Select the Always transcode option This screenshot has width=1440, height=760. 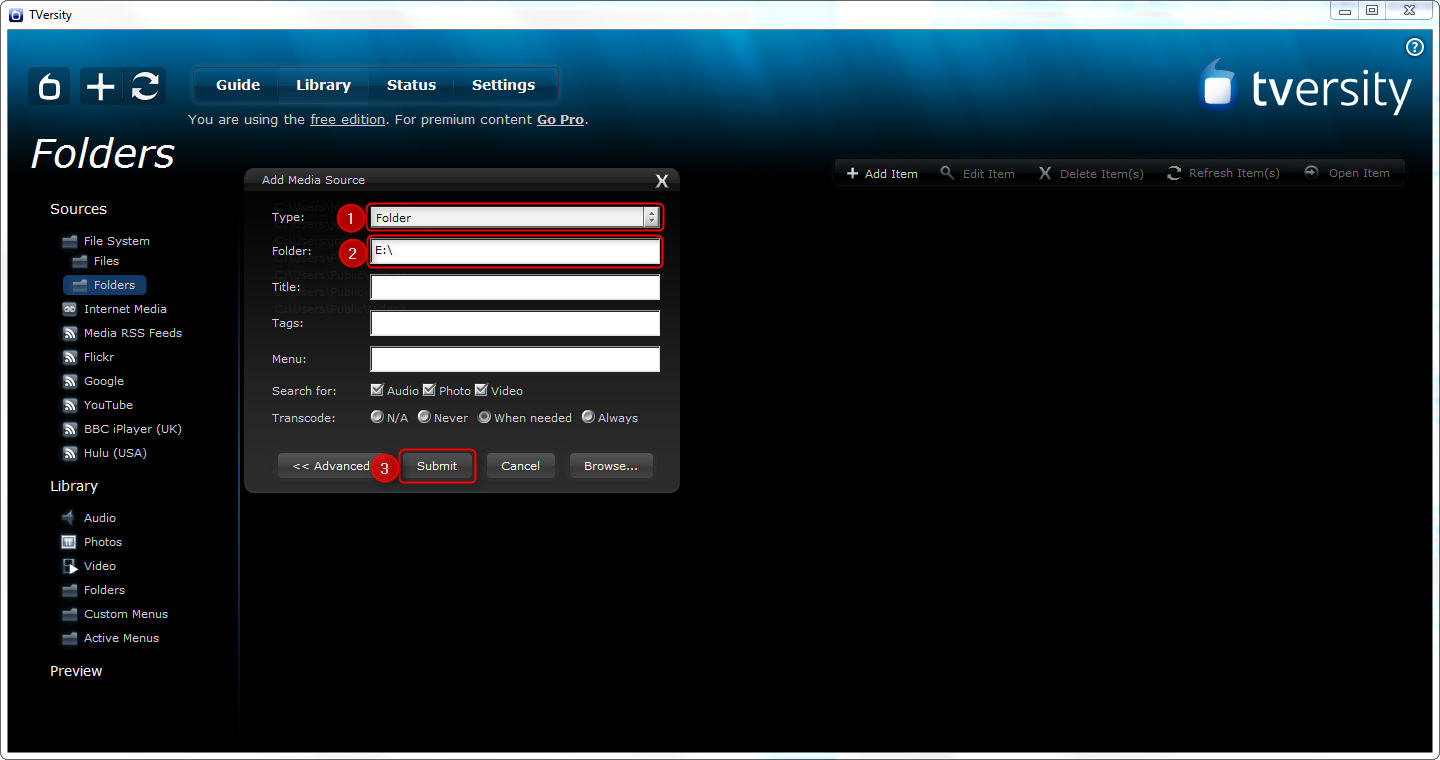click(588, 417)
